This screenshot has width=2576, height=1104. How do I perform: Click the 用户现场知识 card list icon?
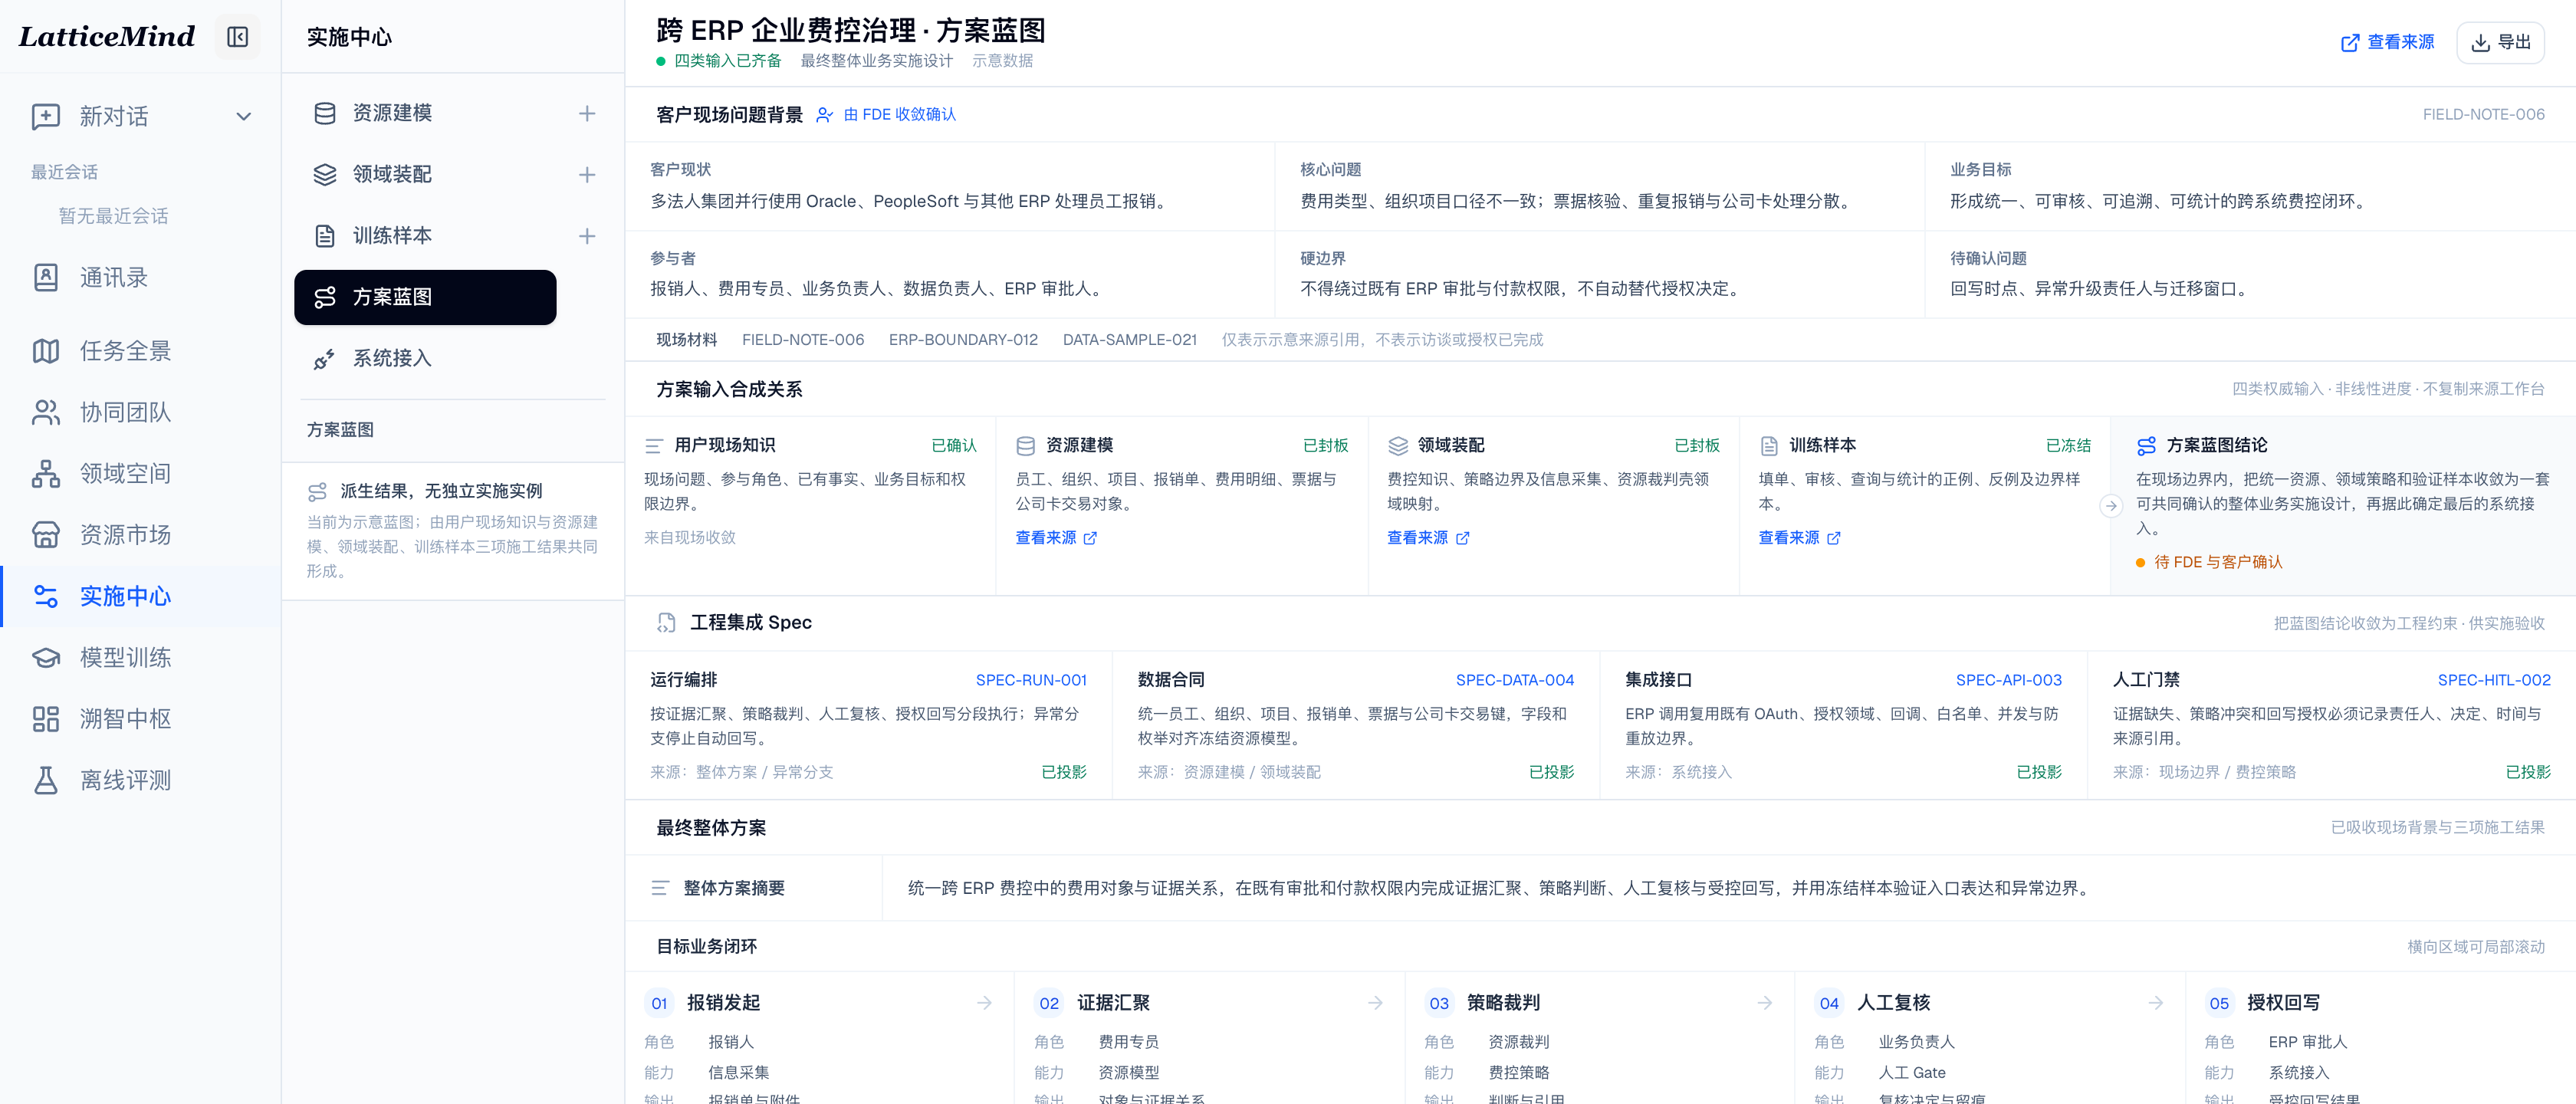[654, 446]
